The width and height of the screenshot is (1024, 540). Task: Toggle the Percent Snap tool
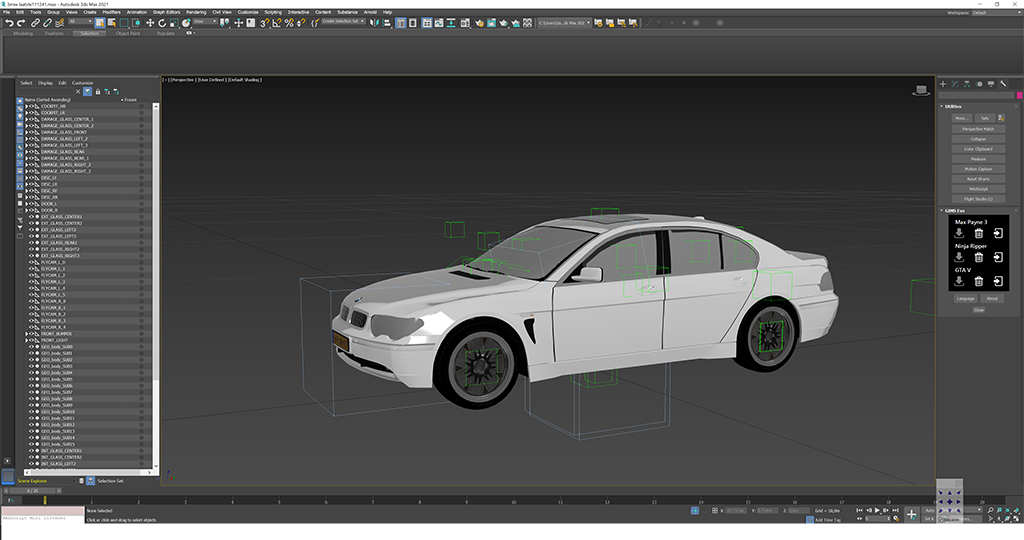pyautogui.click(x=289, y=23)
